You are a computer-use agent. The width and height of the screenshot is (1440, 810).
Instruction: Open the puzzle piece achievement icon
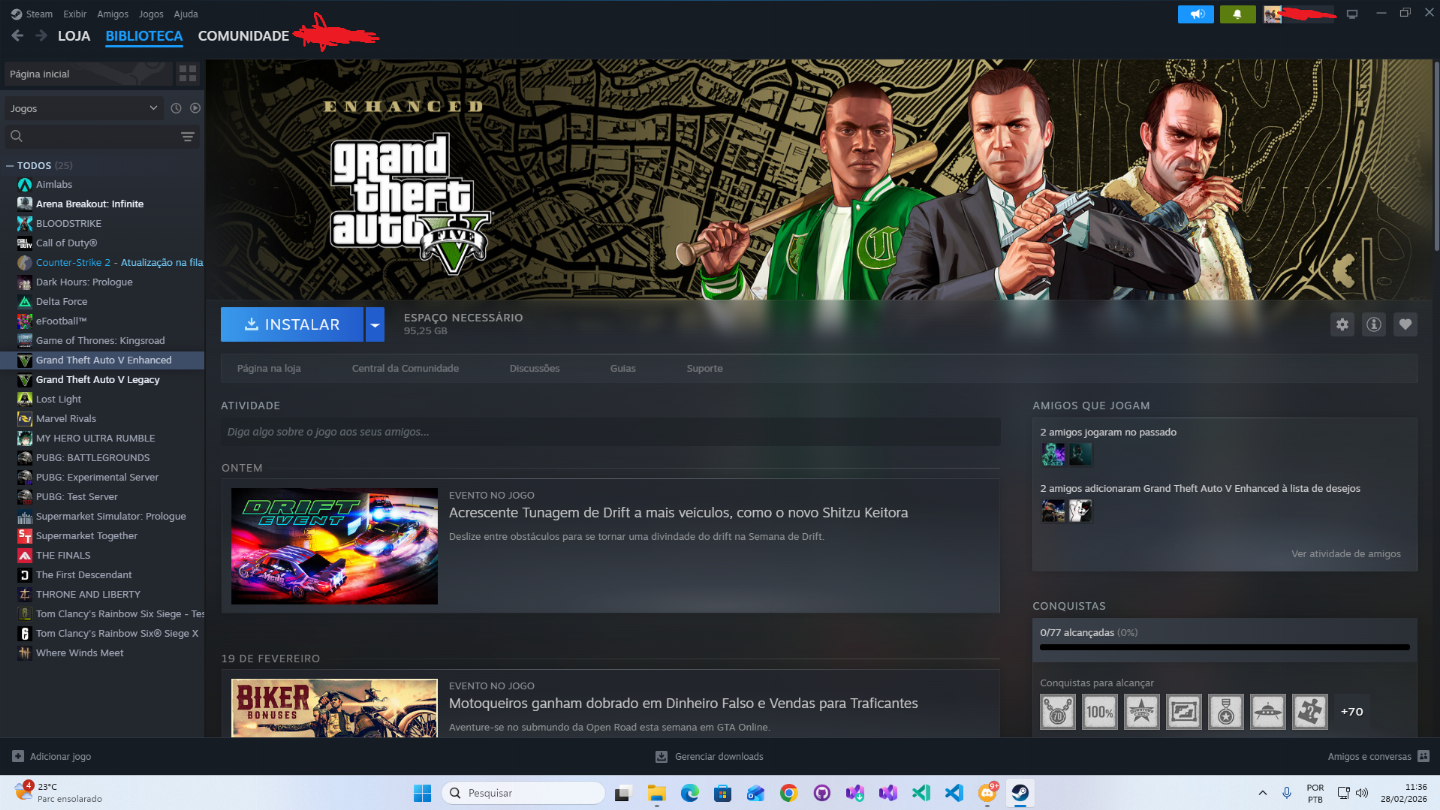point(1310,711)
